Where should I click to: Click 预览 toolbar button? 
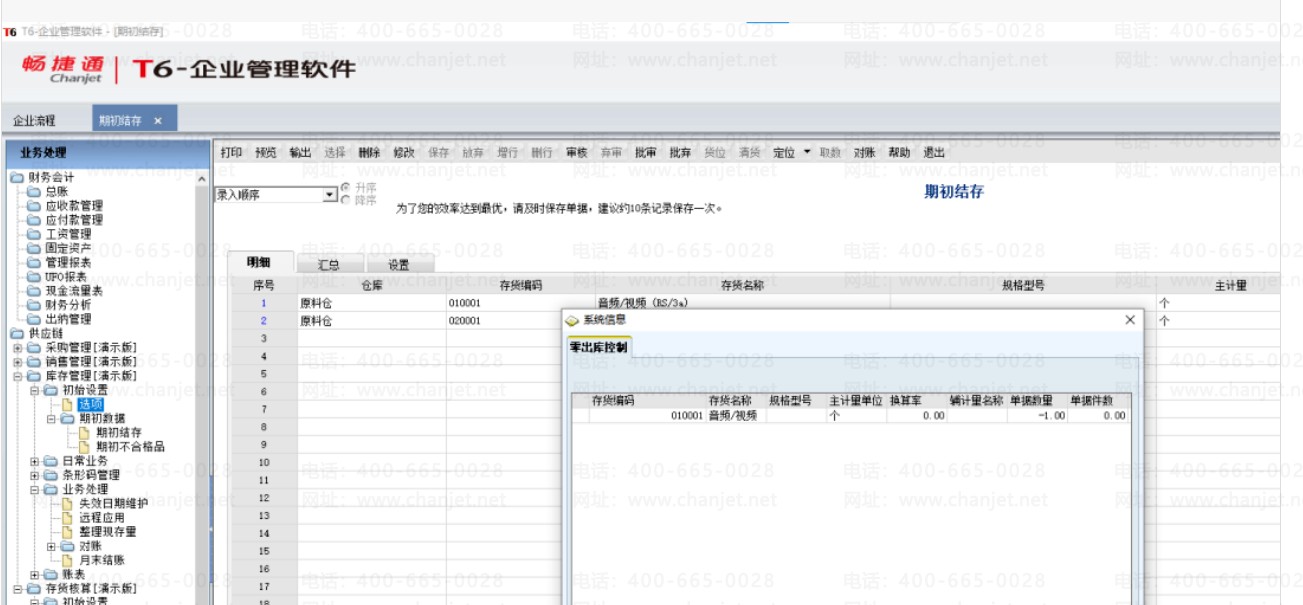coord(266,153)
